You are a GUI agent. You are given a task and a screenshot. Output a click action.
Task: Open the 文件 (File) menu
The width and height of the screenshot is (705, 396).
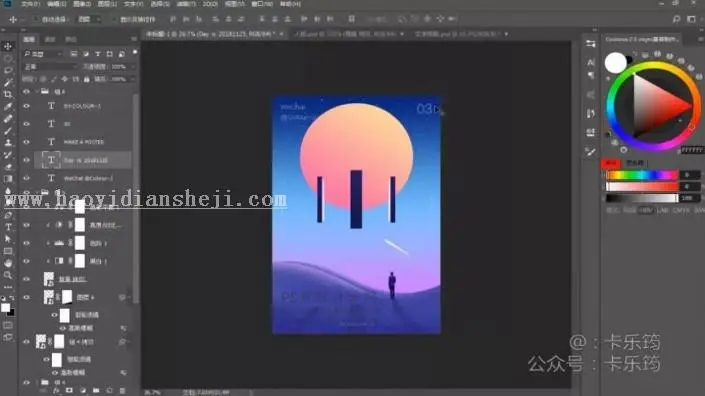click(x=31, y=4)
